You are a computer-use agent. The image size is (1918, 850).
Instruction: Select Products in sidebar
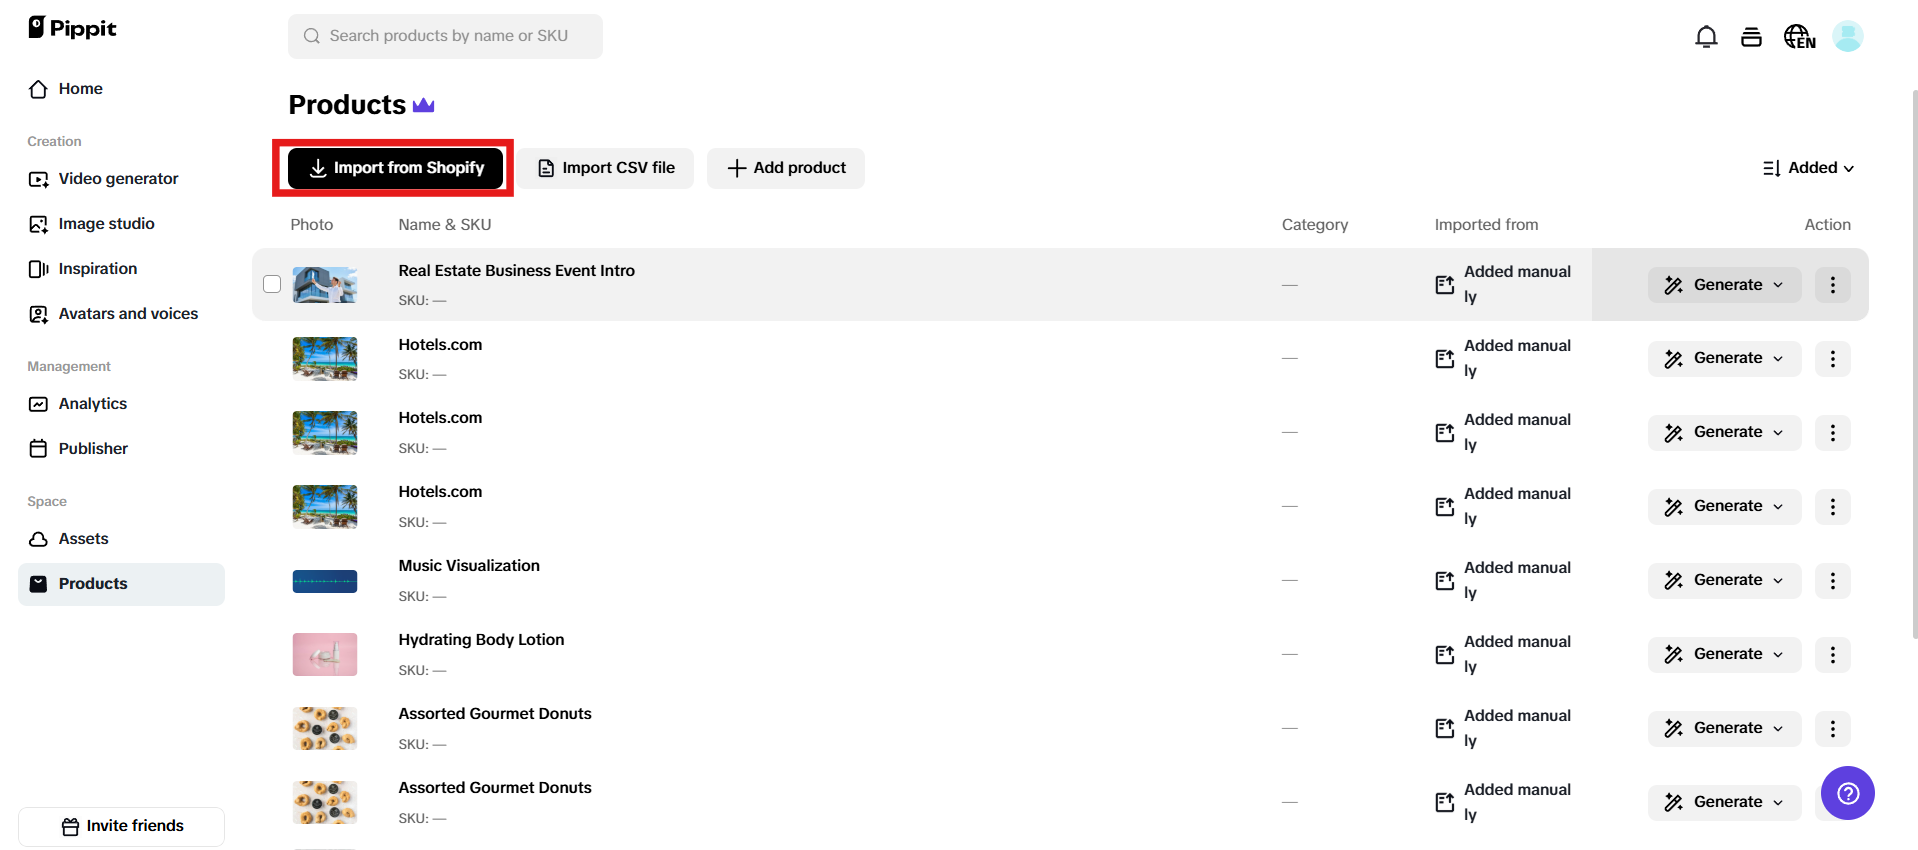coord(121,584)
